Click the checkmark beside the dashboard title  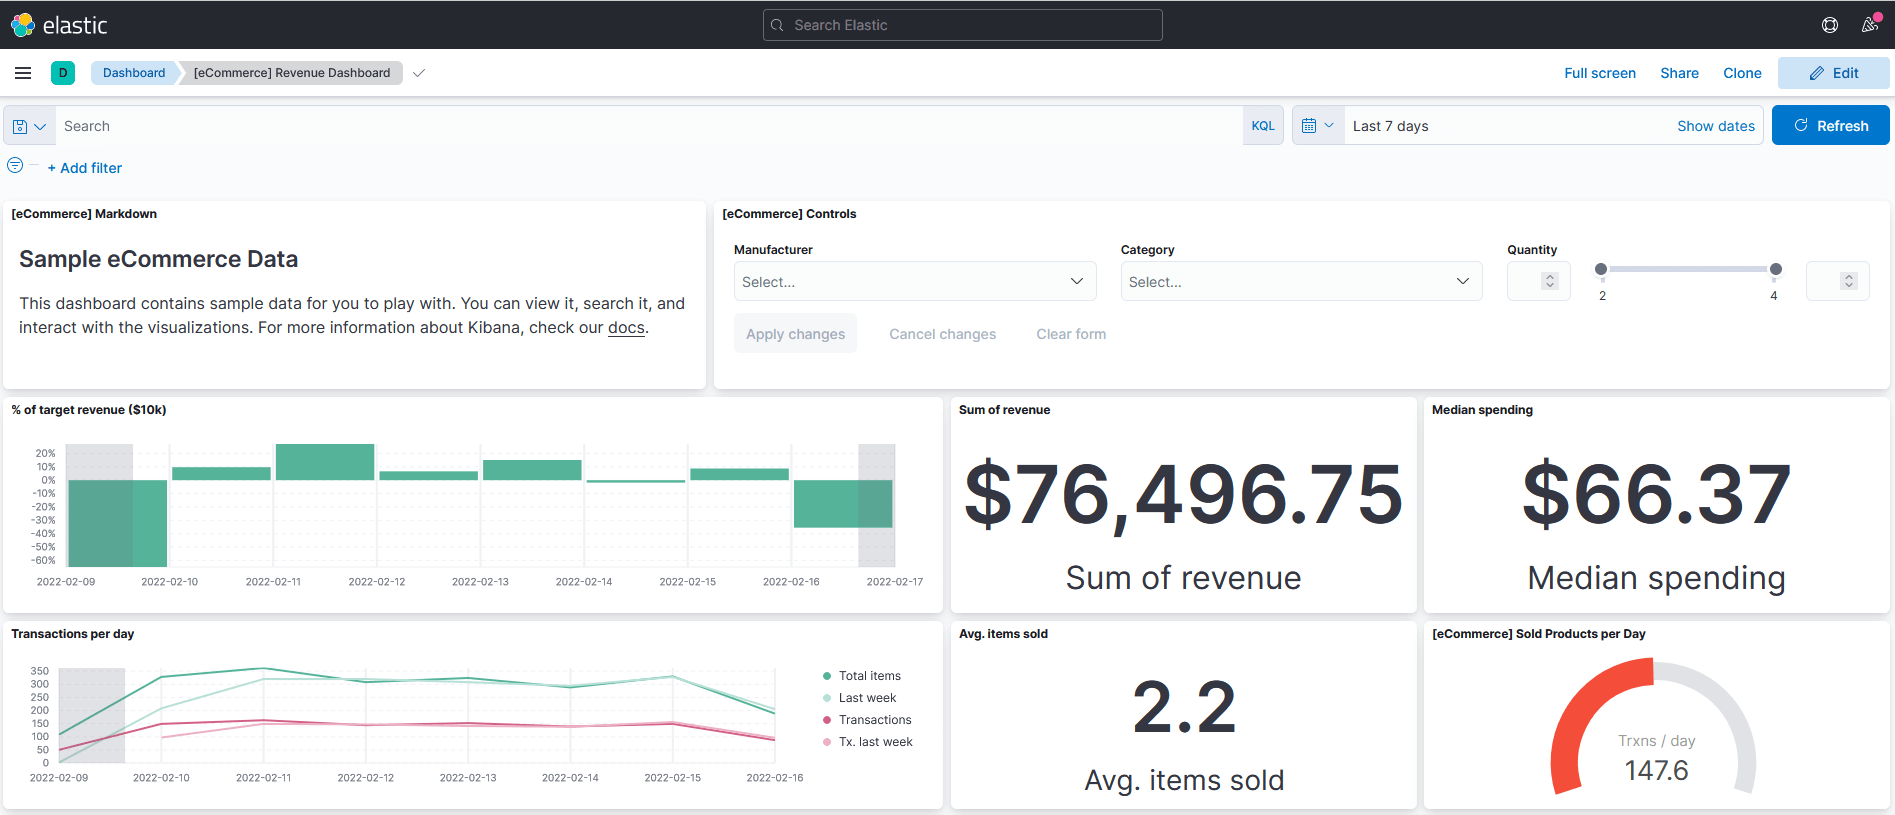(x=419, y=73)
